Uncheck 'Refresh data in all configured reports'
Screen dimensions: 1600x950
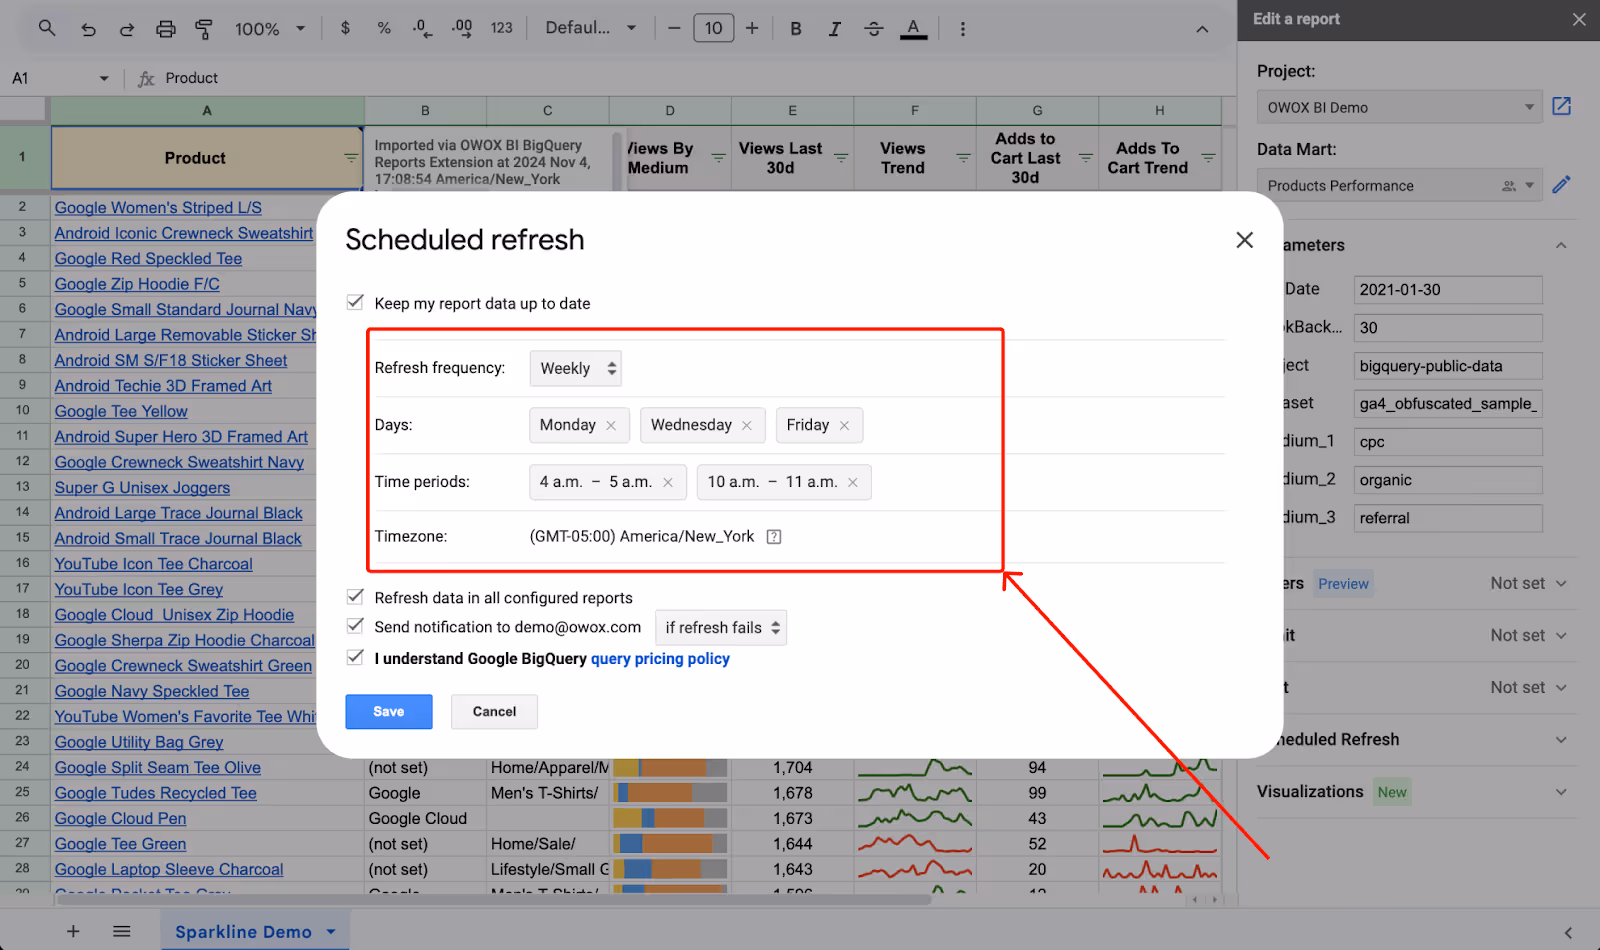point(355,596)
